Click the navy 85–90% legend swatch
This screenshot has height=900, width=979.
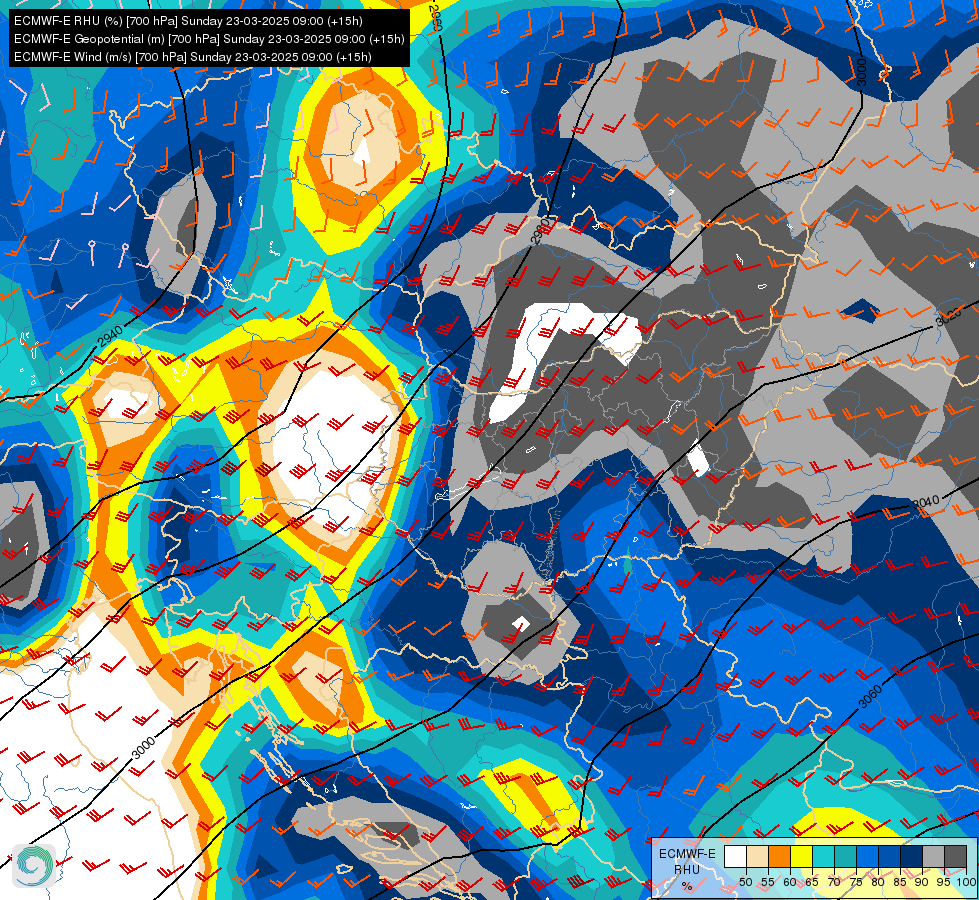[912, 856]
